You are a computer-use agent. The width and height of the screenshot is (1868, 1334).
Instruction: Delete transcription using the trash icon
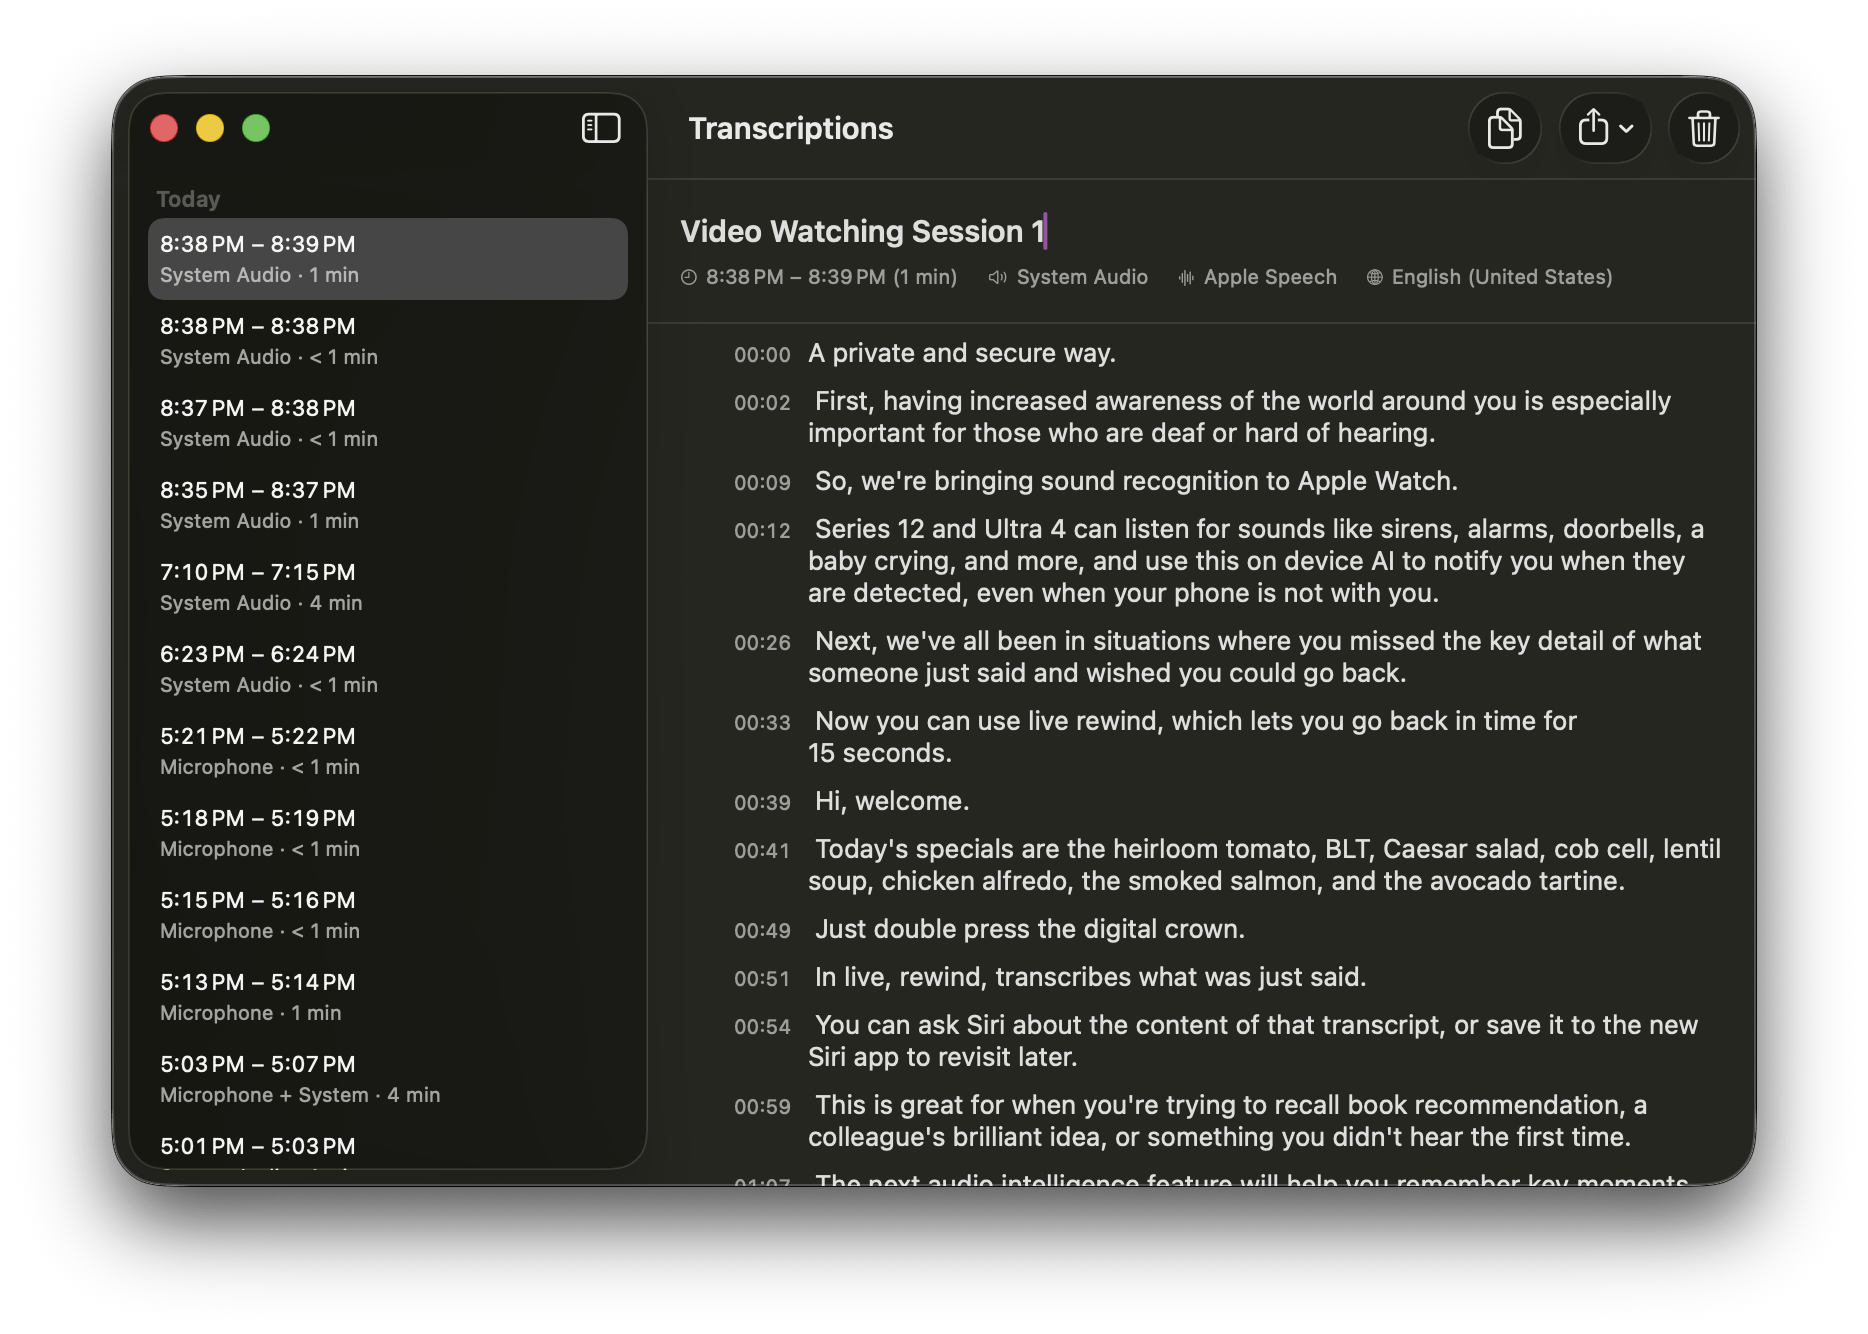[x=1704, y=128]
